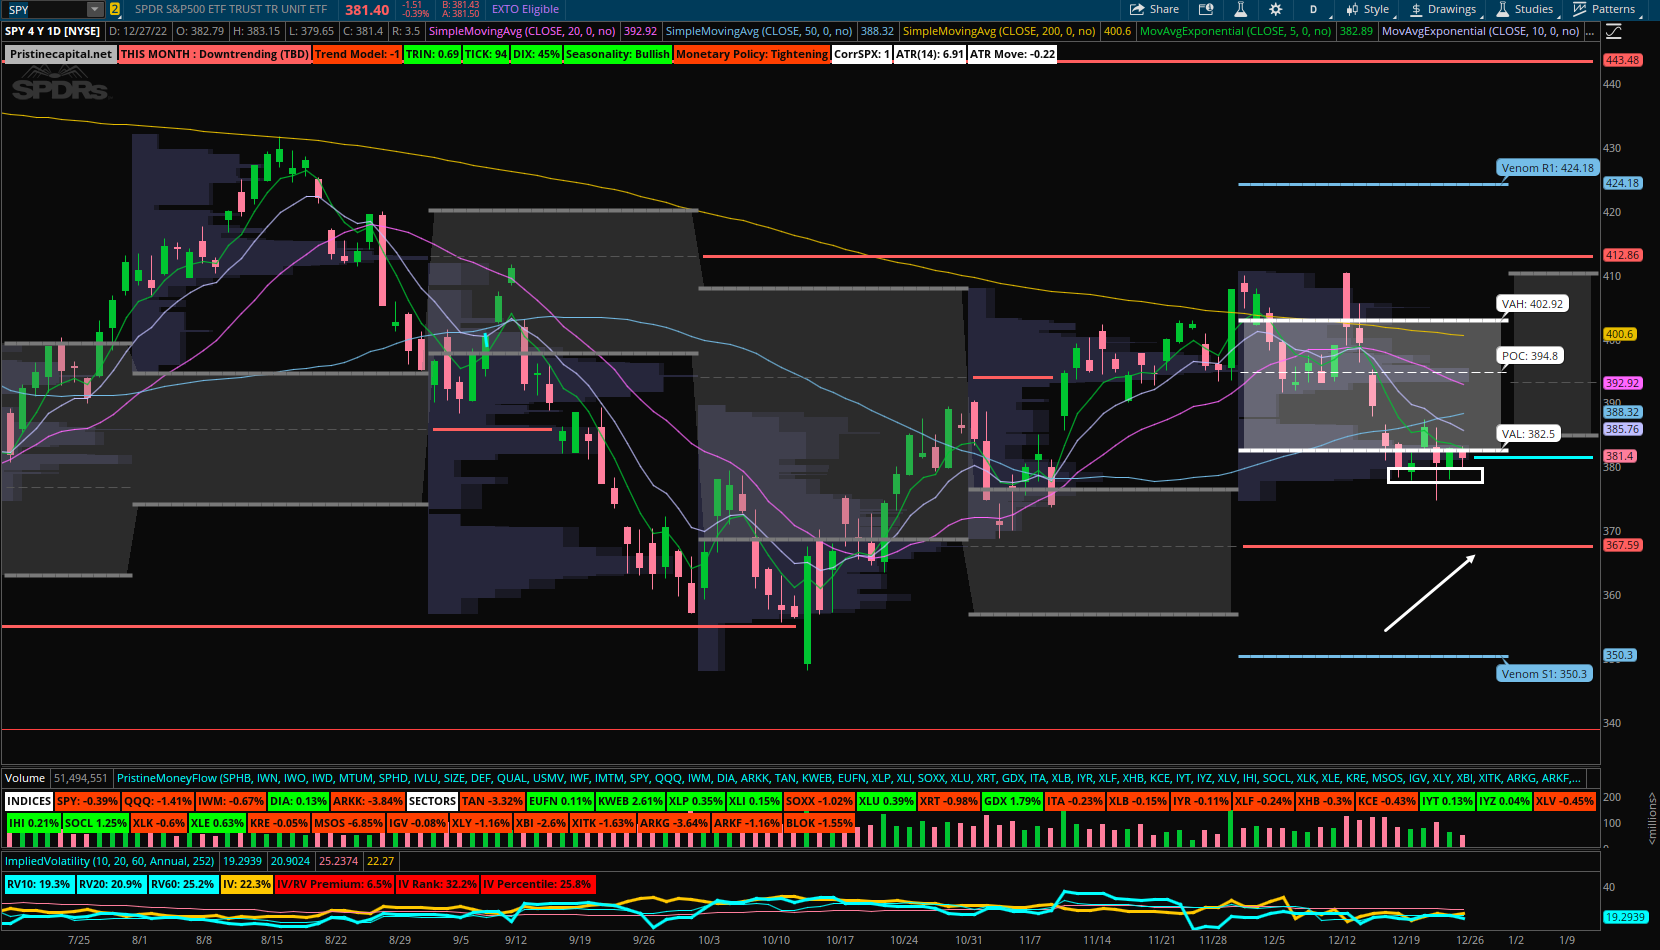Click the ImpliedVolatility study label
Image resolution: width=1660 pixels, height=950 pixels.
[x=109, y=861]
